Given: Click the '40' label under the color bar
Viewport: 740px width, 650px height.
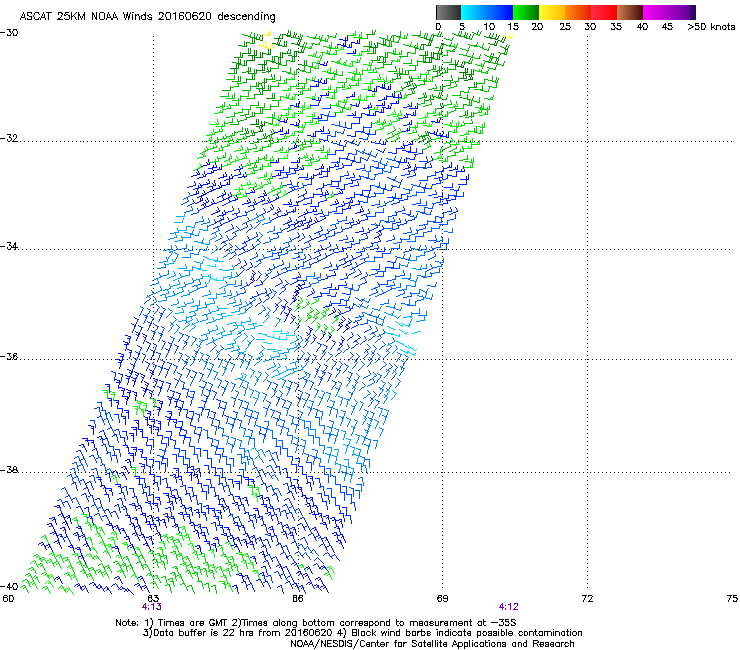Looking at the screenshot, I should click(642, 26).
